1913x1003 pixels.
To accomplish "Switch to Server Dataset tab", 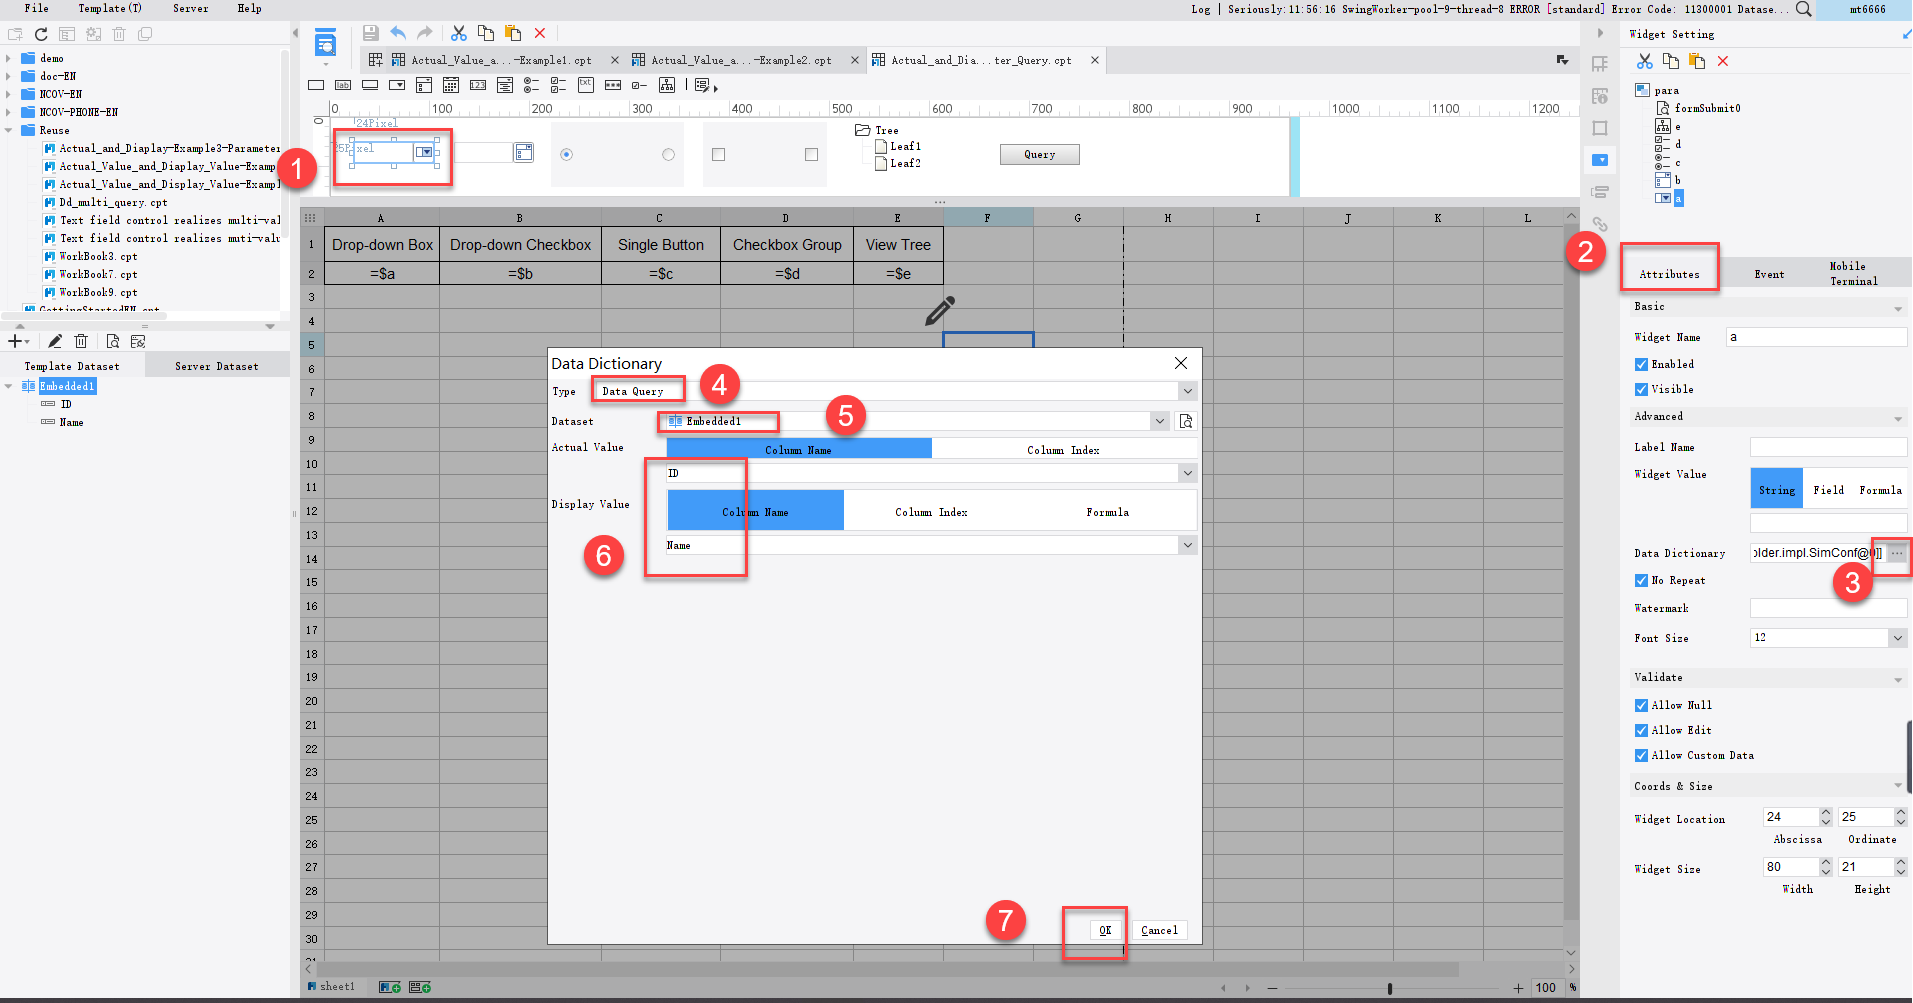I will click(217, 366).
